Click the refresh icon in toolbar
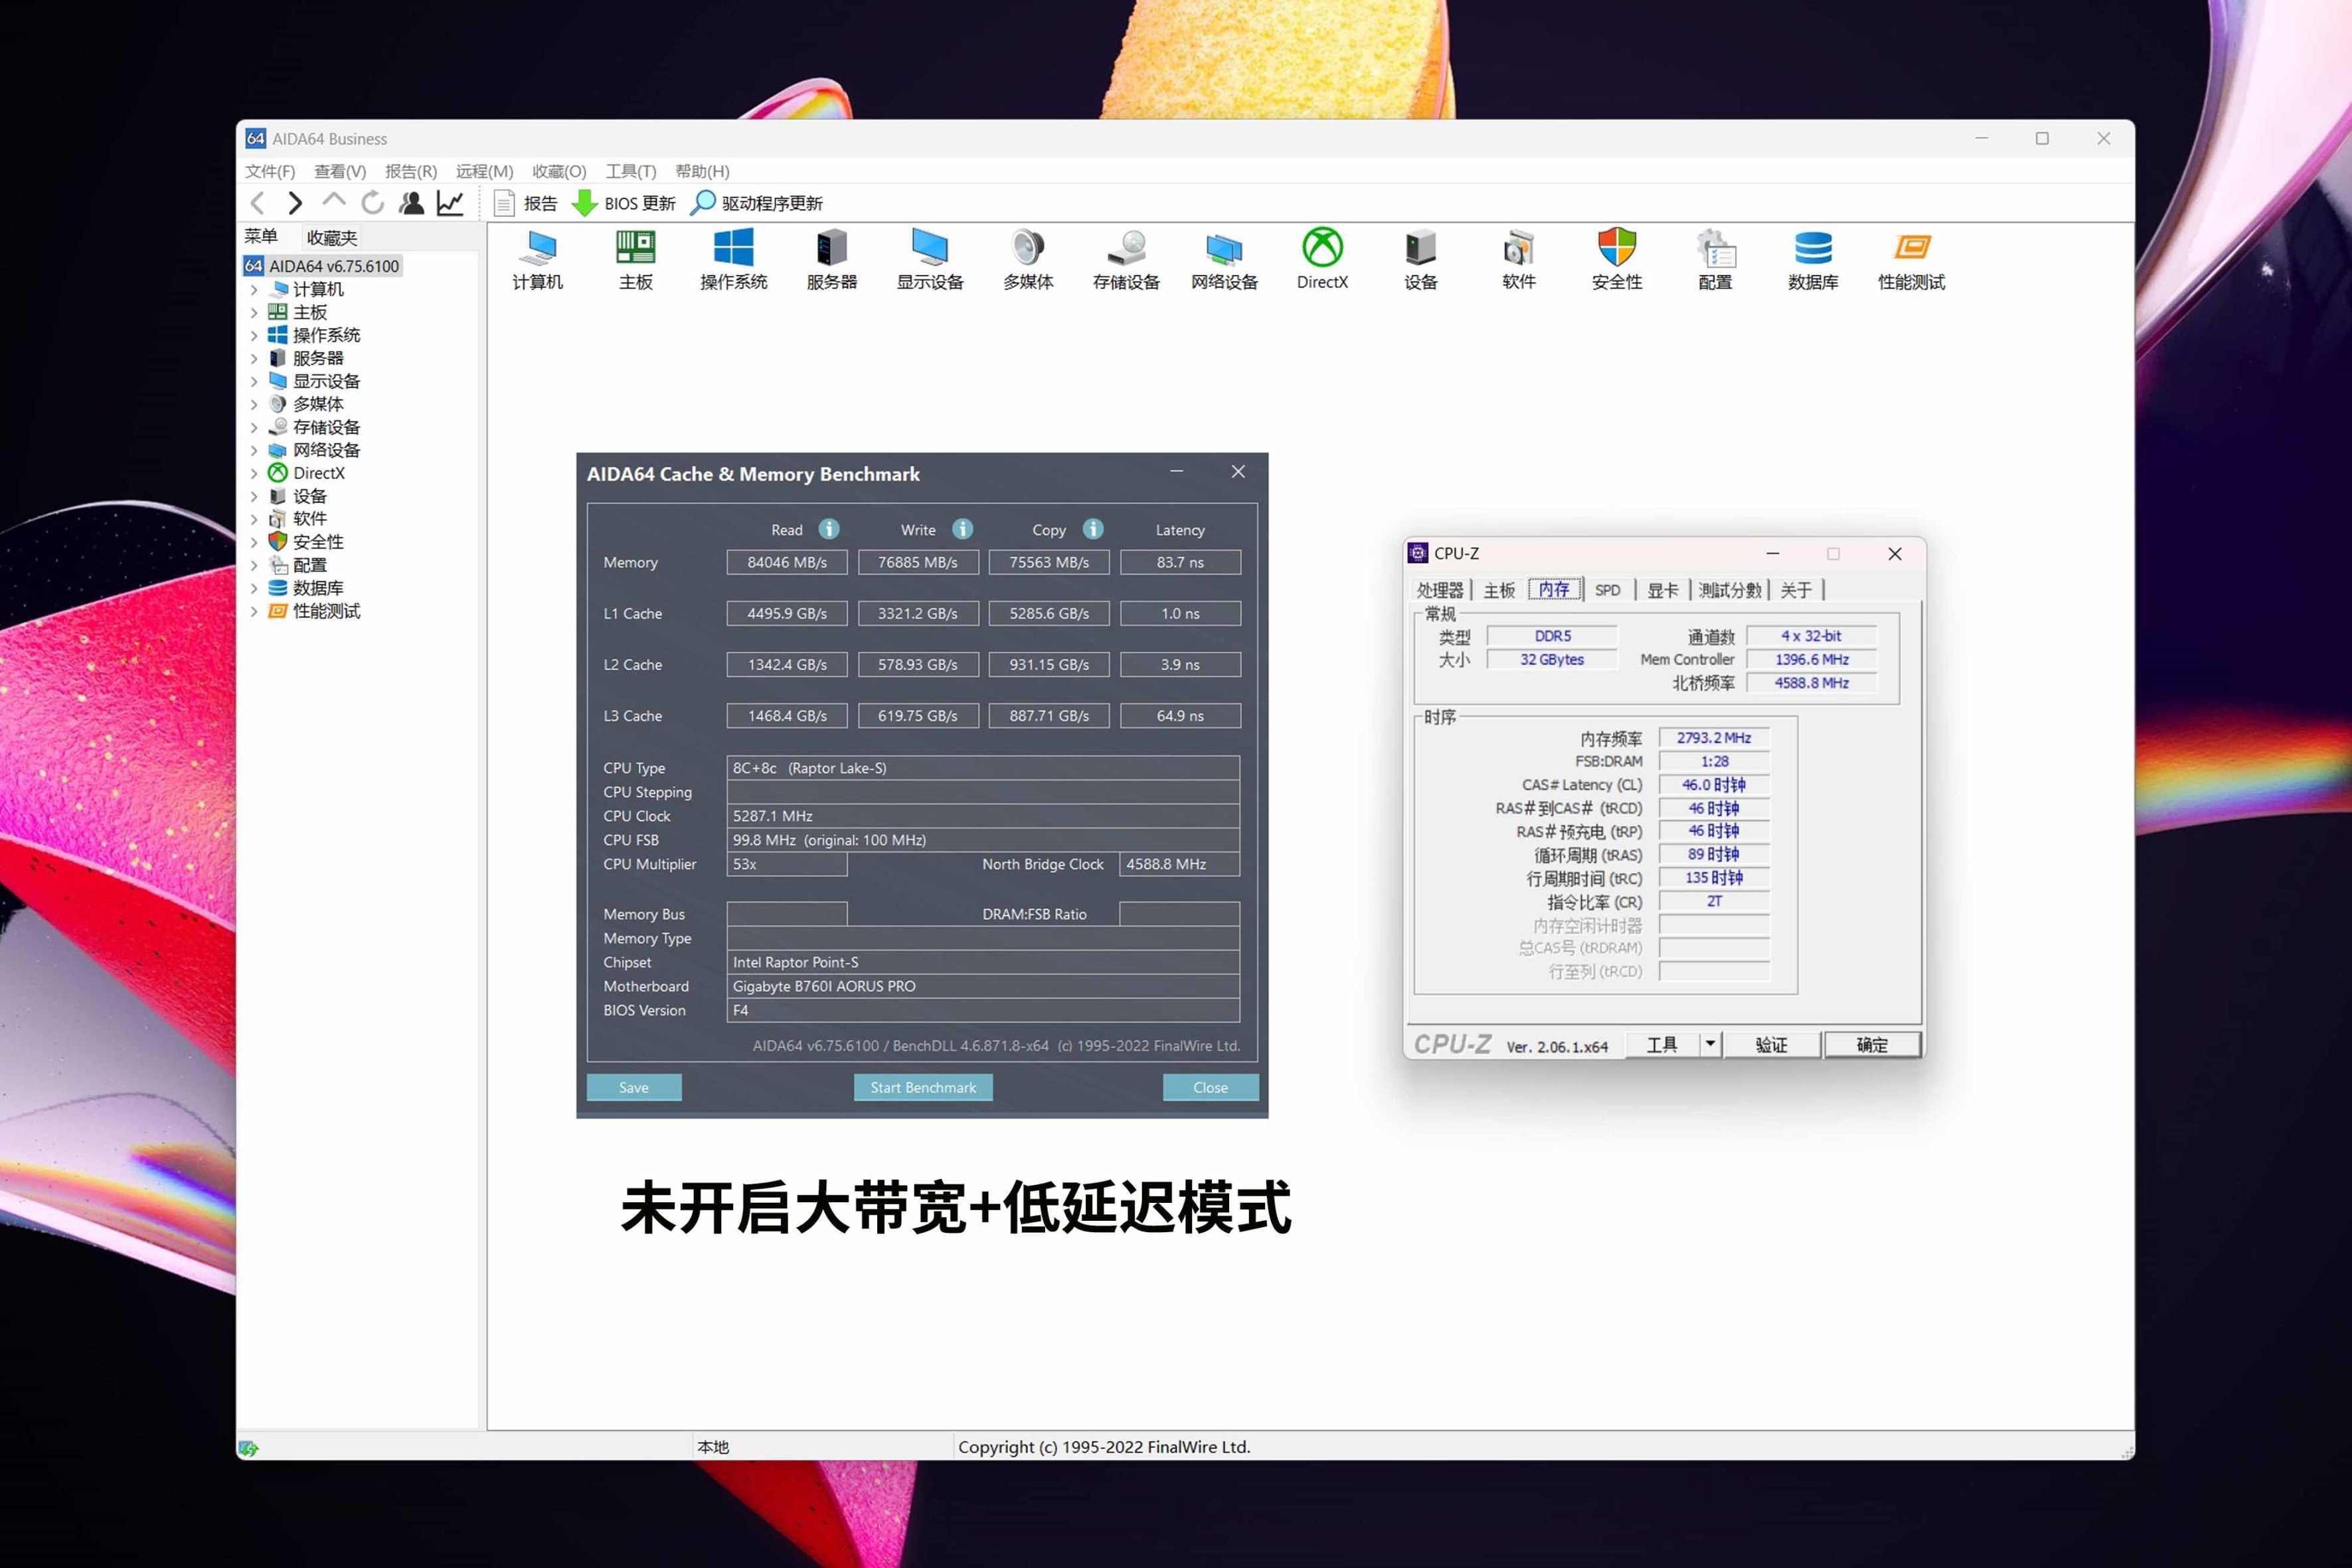 coord(373,203)
